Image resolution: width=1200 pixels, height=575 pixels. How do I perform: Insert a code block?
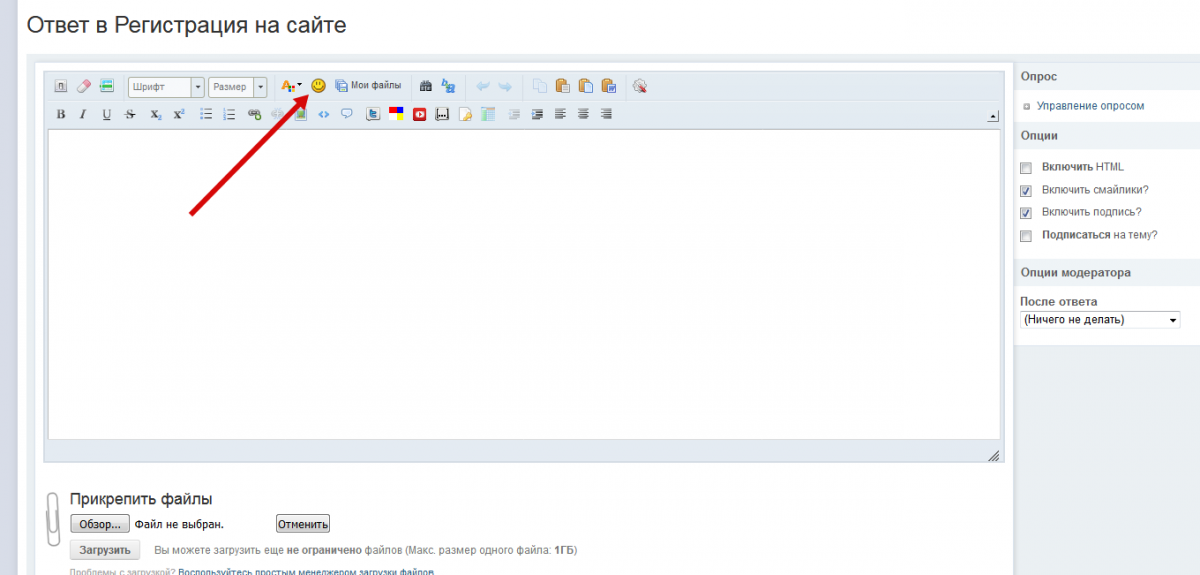pyautogui.click(x=323, y=114)
